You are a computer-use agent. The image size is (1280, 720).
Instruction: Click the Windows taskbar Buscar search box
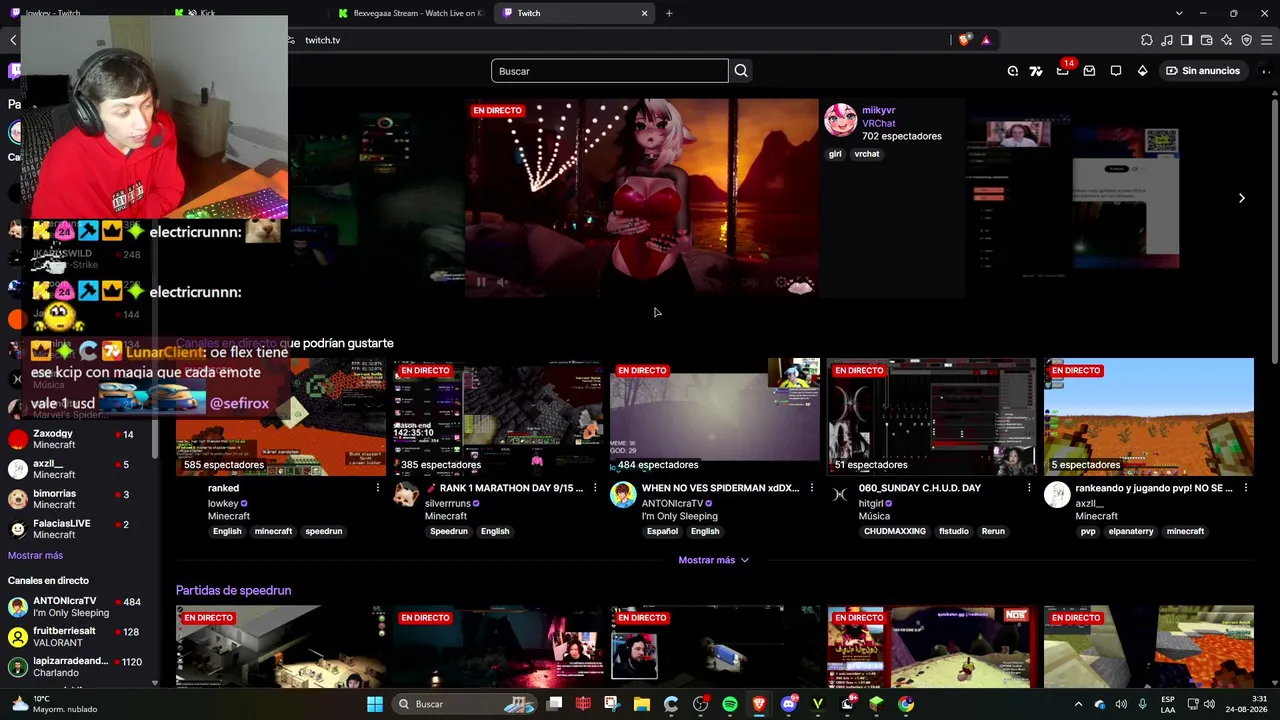coord(466,704)
